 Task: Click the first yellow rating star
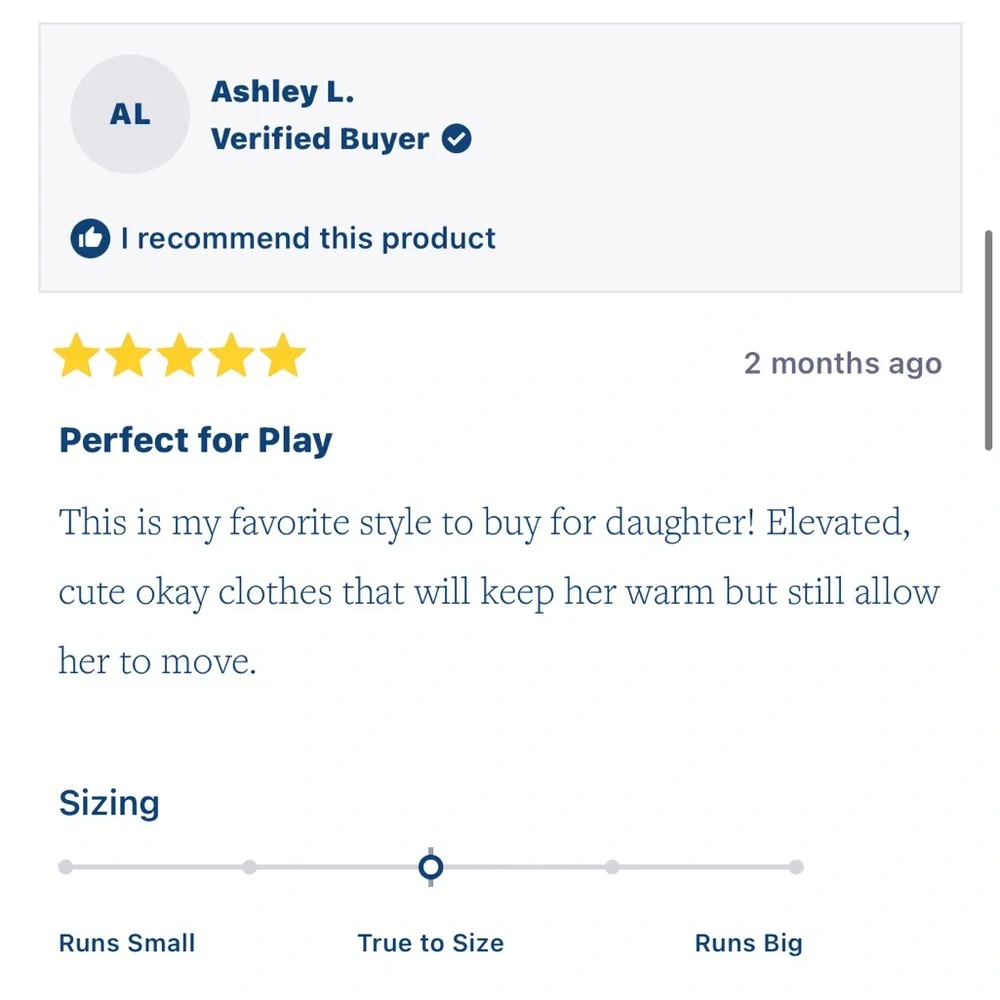click(77, 355)
